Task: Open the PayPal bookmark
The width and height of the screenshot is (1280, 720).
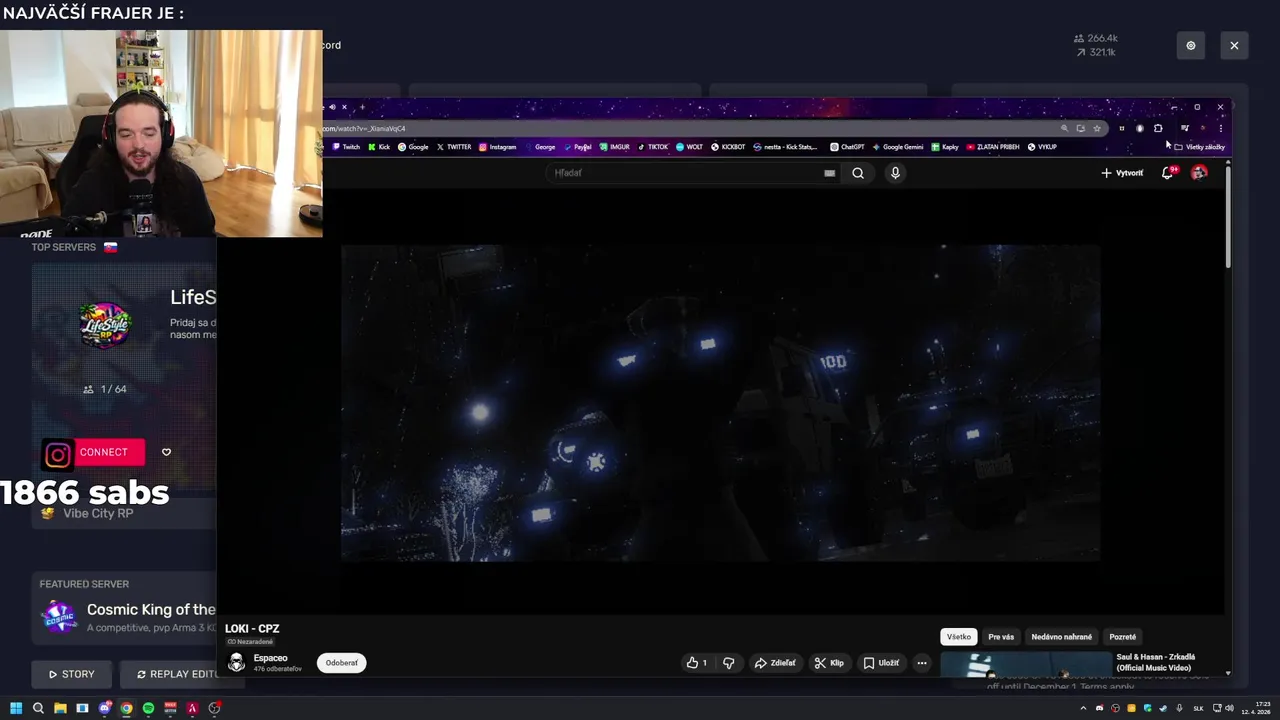Action: pos(577,147)
